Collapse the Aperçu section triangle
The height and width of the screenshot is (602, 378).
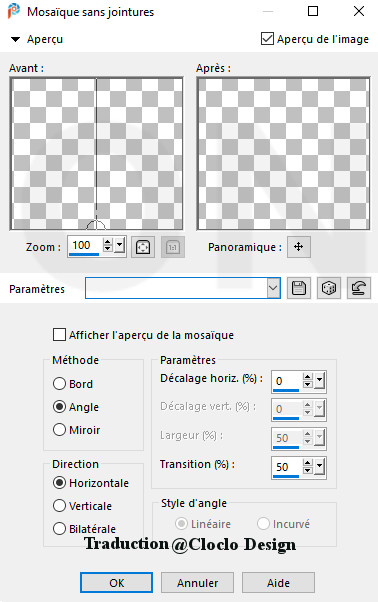pyautogui.click(x=15, y=39)
